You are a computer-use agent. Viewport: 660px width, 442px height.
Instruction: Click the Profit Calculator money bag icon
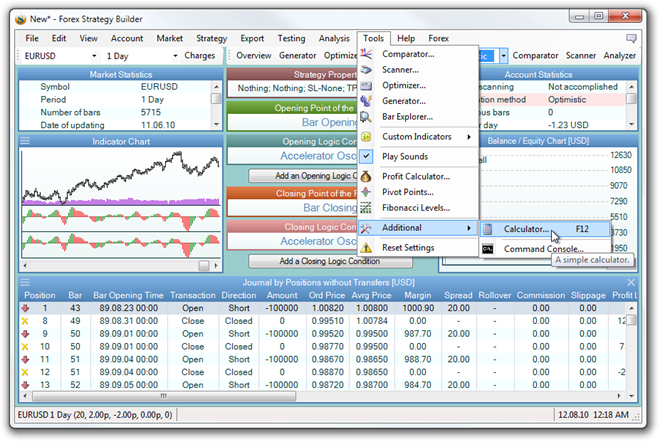366,176
